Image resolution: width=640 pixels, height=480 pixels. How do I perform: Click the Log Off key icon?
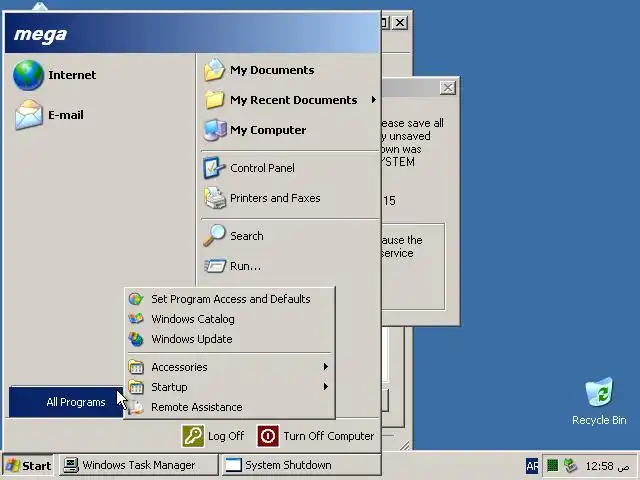(193, 436)
